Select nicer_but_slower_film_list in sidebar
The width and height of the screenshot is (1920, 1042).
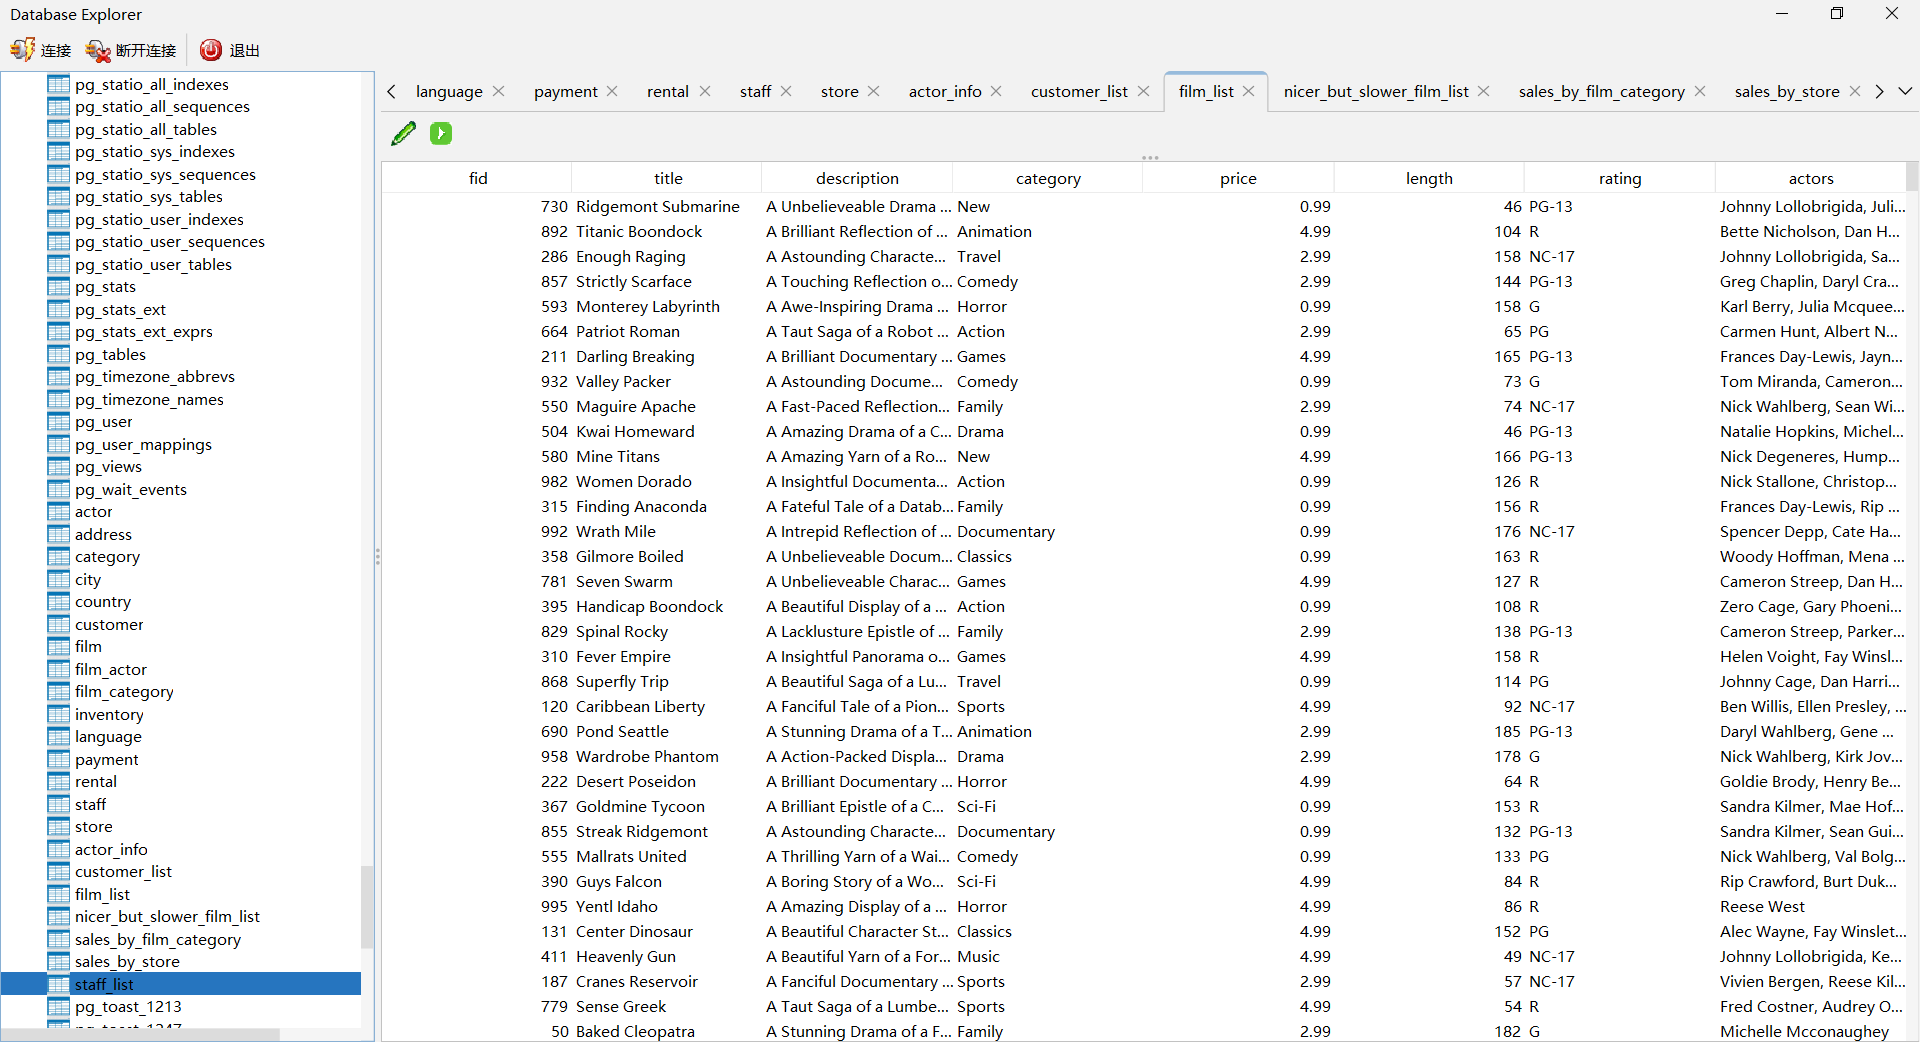click(167, 916)
